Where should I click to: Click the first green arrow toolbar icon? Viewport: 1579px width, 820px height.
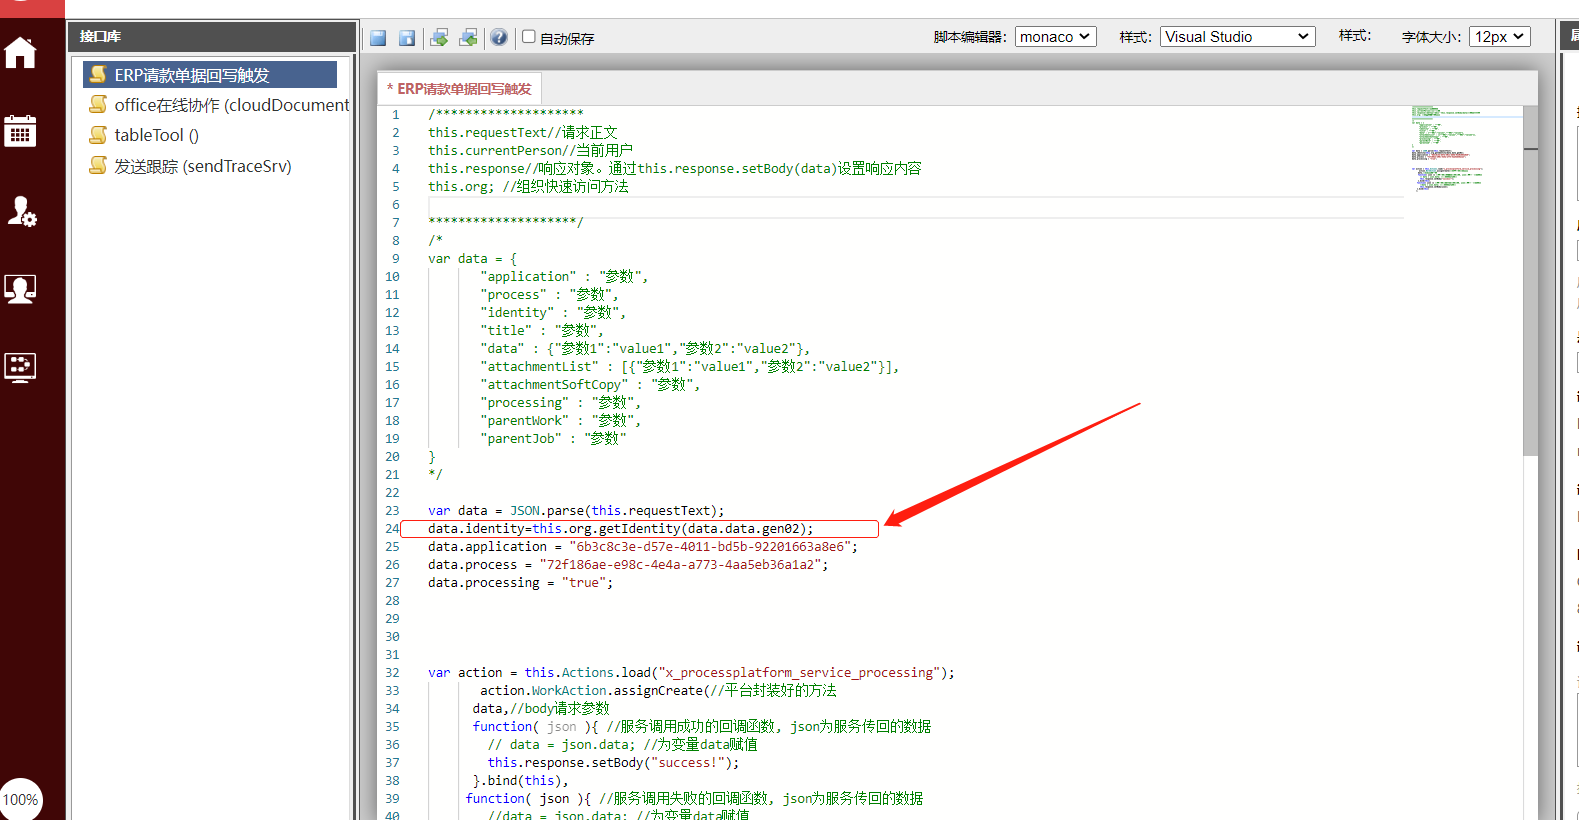coord(439,38)
